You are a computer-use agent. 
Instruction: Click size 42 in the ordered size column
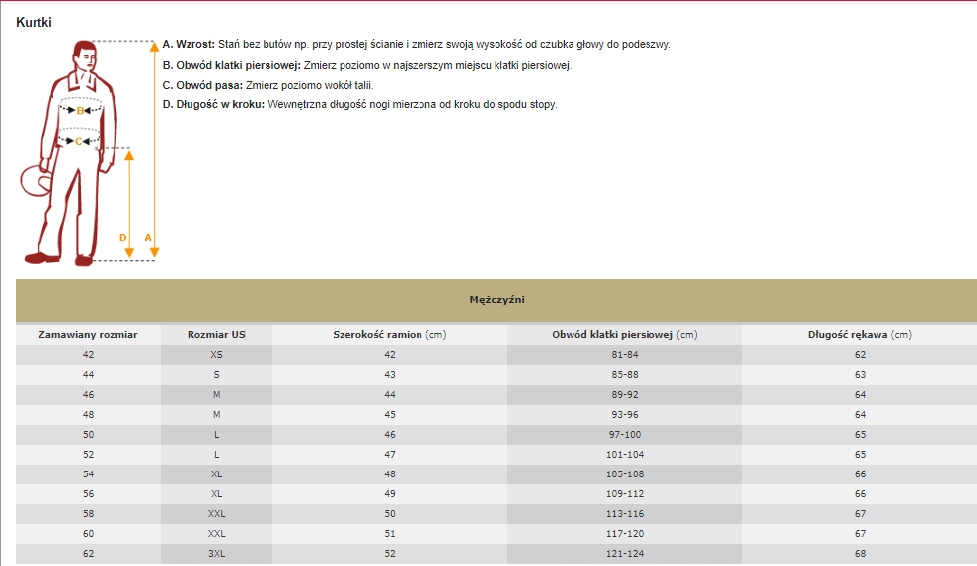[88, 355]
